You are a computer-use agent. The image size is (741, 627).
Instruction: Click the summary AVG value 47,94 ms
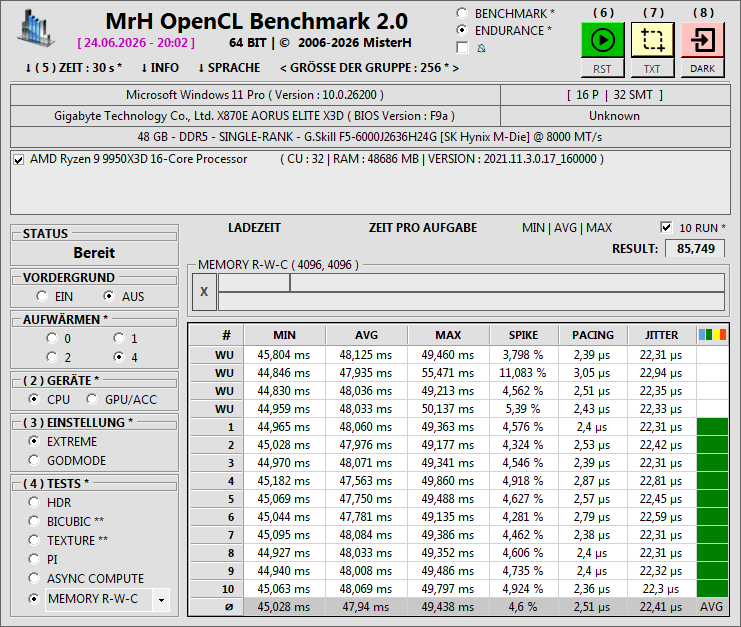pyautogui.click(x=366, y=607)
